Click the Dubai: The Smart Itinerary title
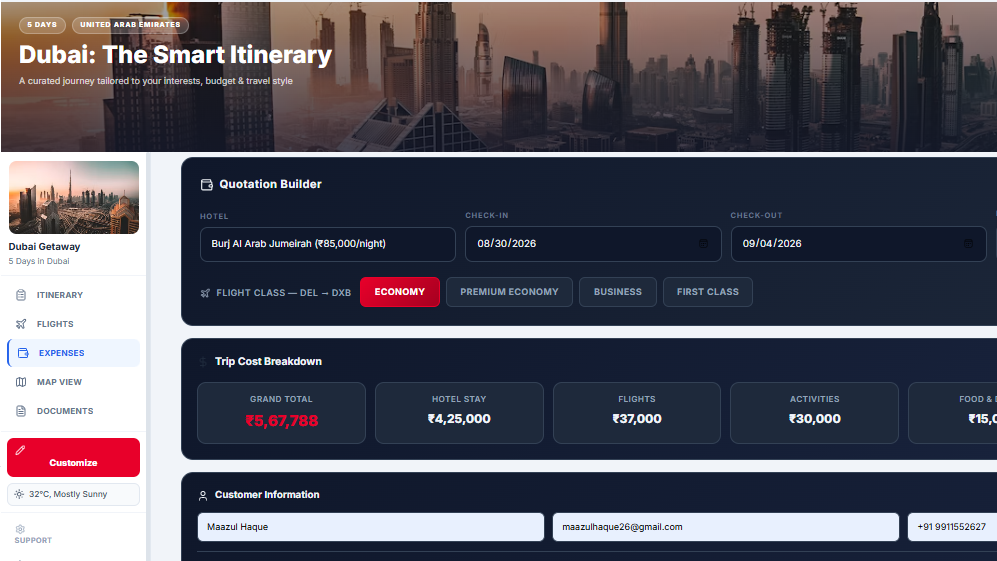 (175, 55)
